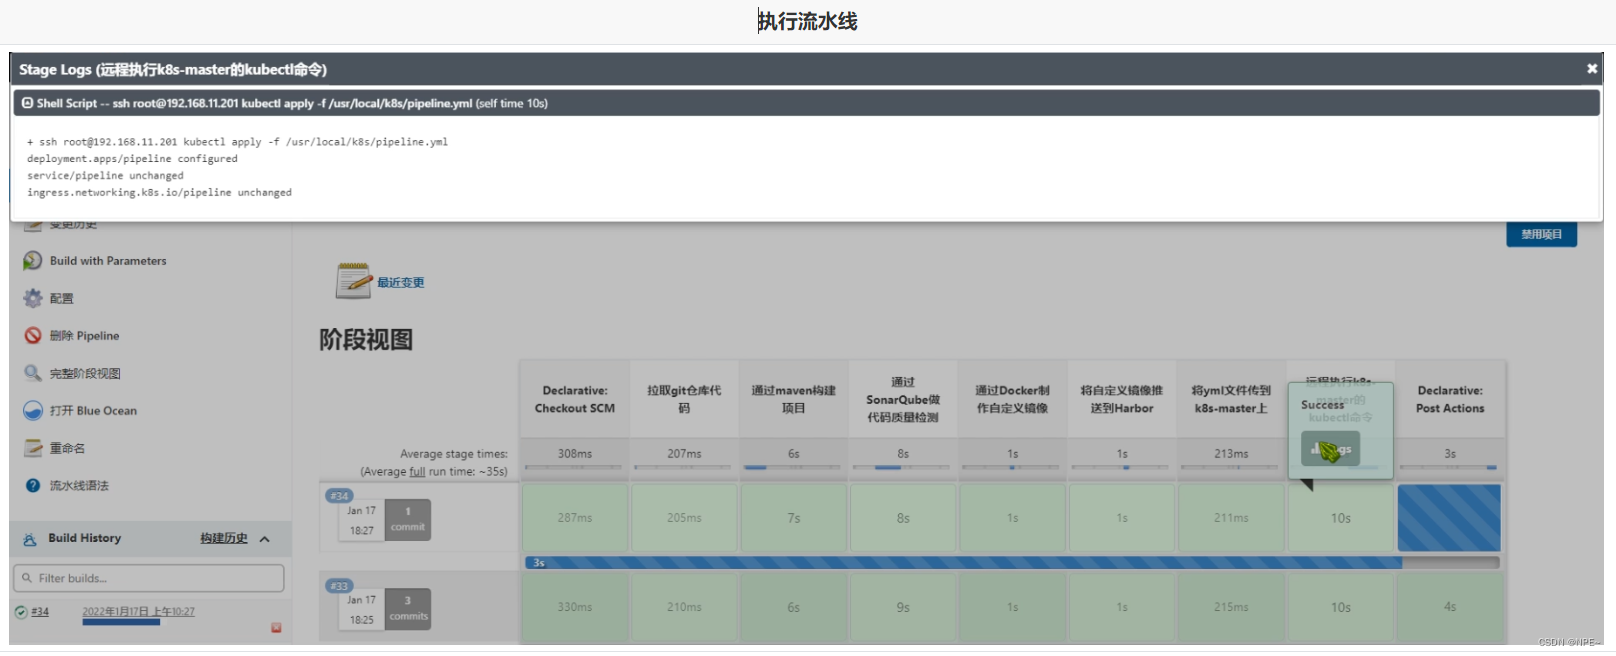Screen dimensions: 1616x656
Task: Select the 210ms git stage cell of #33
Action: point(684,607)
